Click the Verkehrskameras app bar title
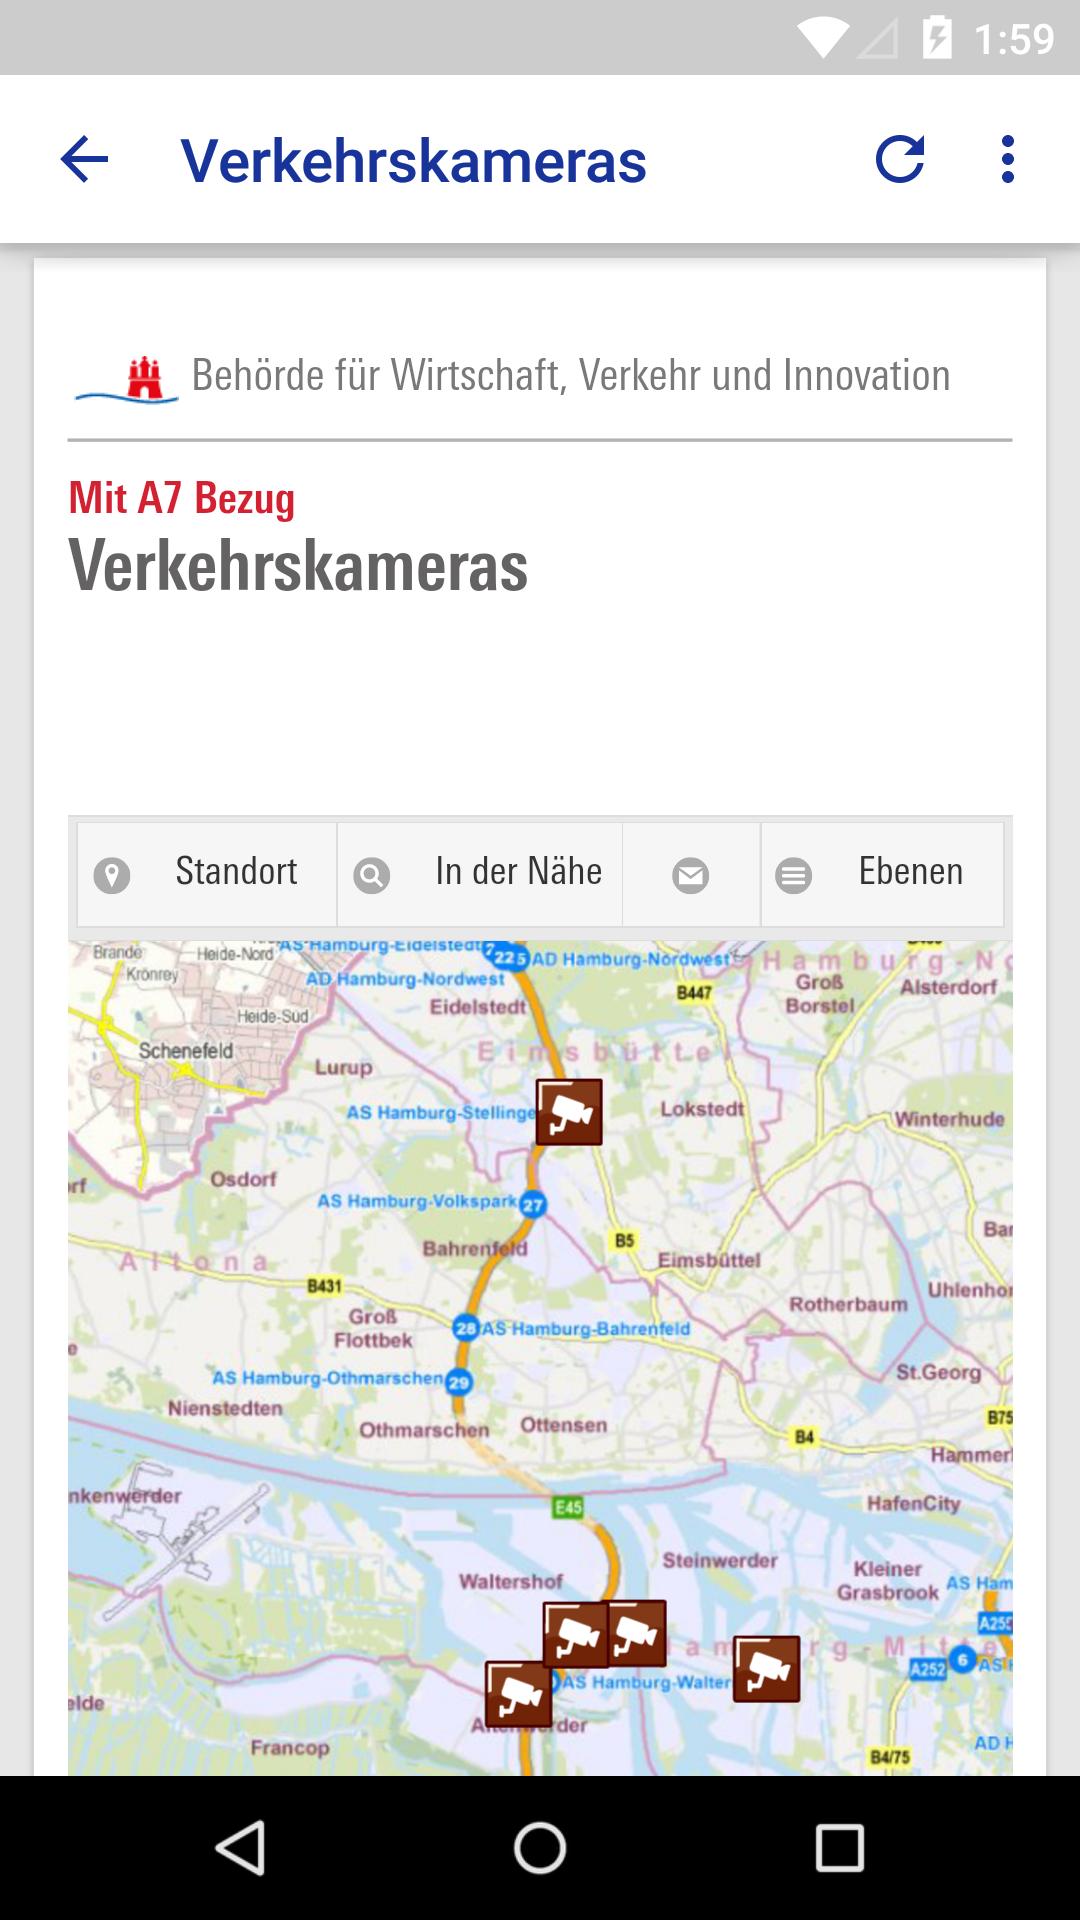The width and height of the screenshot is (1080, 1920). click(413, 160)
